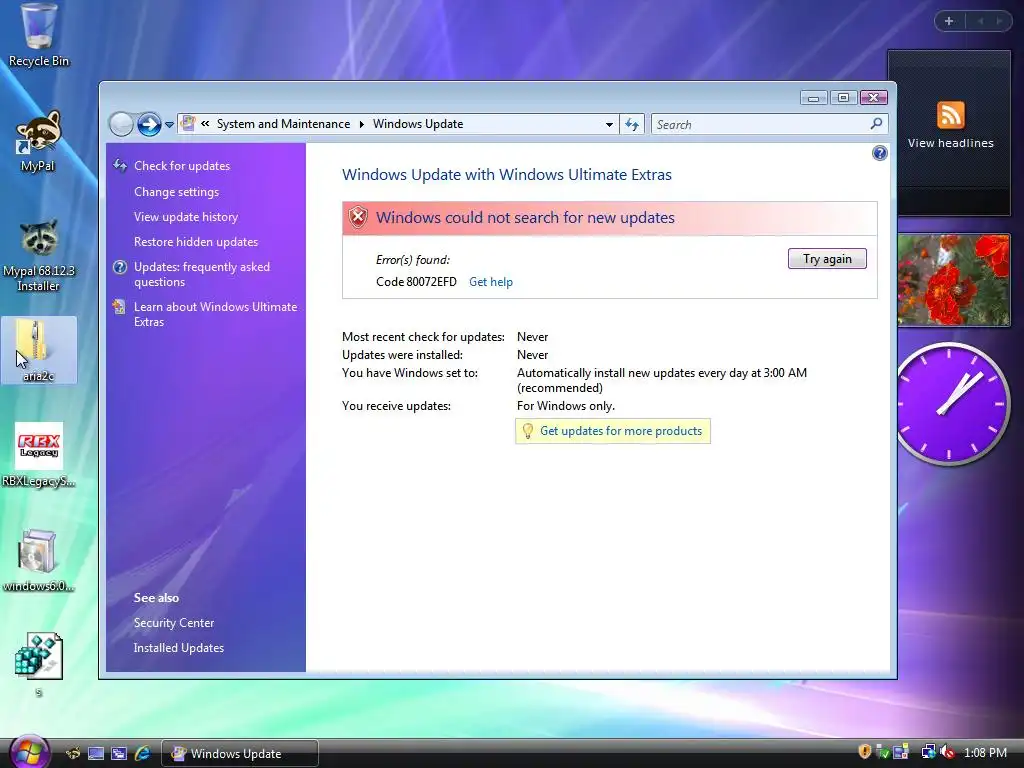Open Windows Update help question mark icon
This screenshot has width=1024, height=768.
click(880, 153)
